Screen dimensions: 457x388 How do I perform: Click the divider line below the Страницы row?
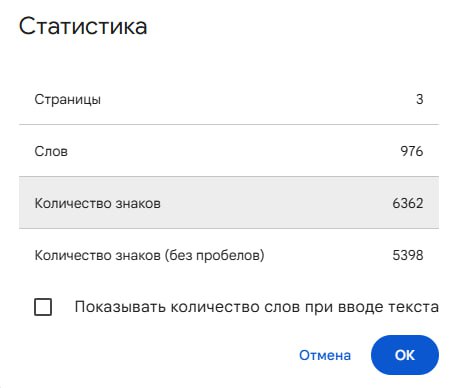(x=229, y=124)
